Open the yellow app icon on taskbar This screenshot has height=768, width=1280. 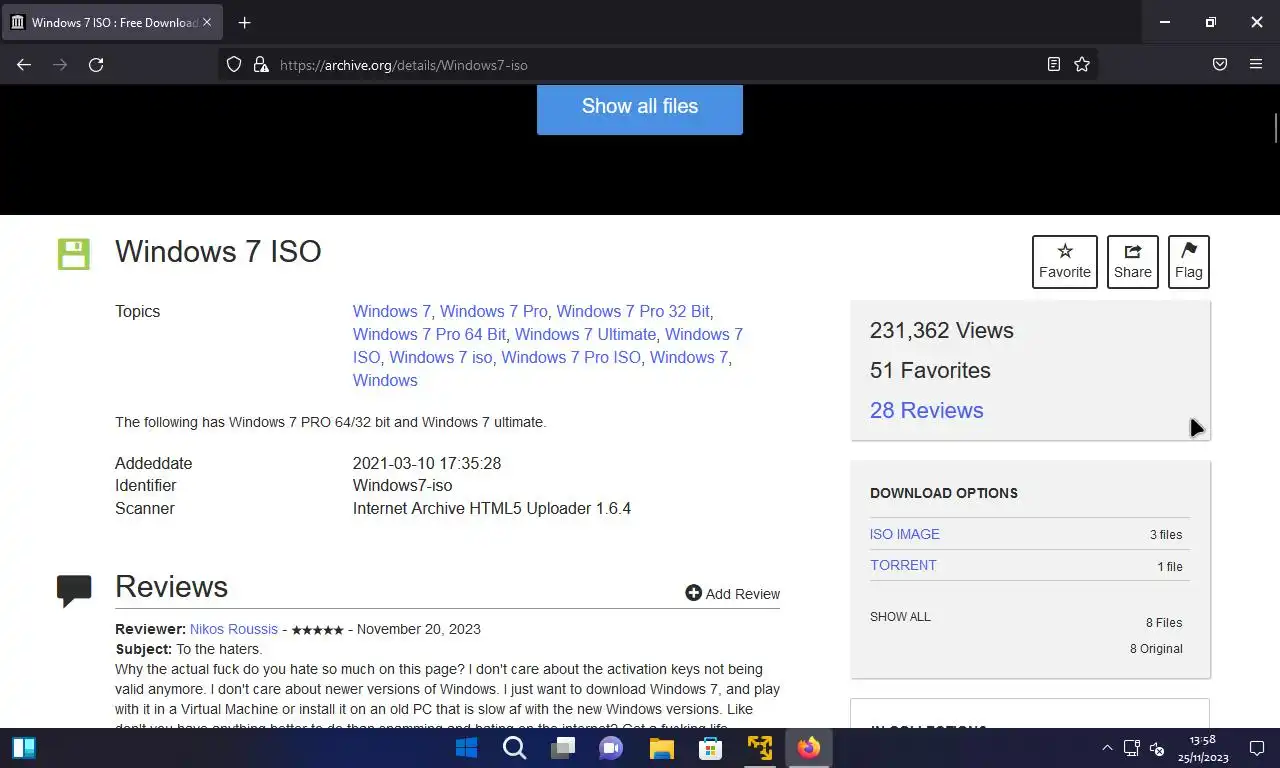760,748
